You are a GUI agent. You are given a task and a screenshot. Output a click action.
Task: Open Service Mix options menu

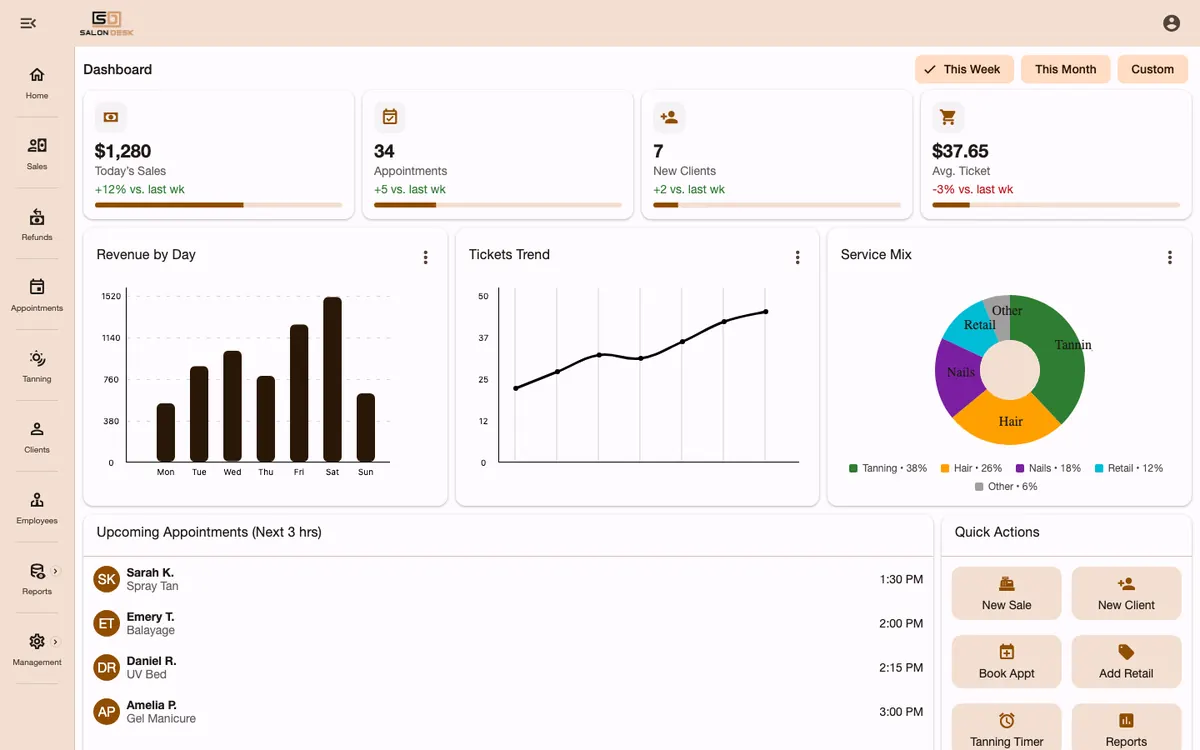pyautogui.click(x=1169, y=257)
